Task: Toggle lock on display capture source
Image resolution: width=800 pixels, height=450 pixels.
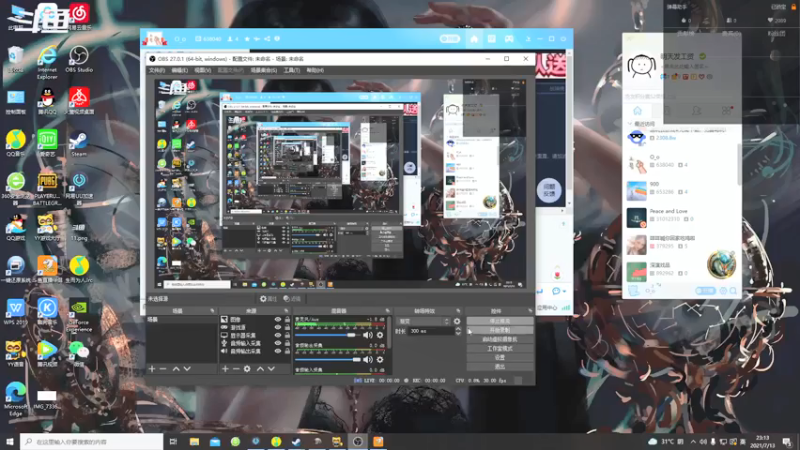Action: pos(287,335)
